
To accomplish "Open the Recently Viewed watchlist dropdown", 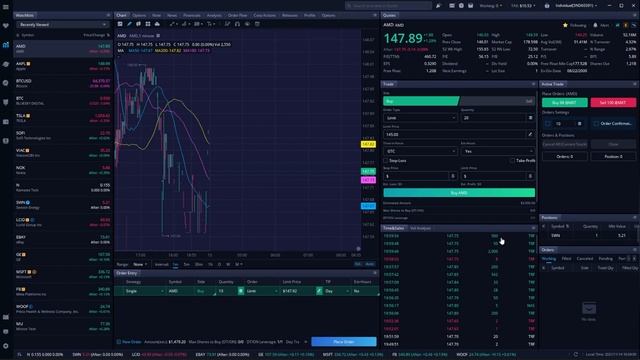I will [62, 25].
